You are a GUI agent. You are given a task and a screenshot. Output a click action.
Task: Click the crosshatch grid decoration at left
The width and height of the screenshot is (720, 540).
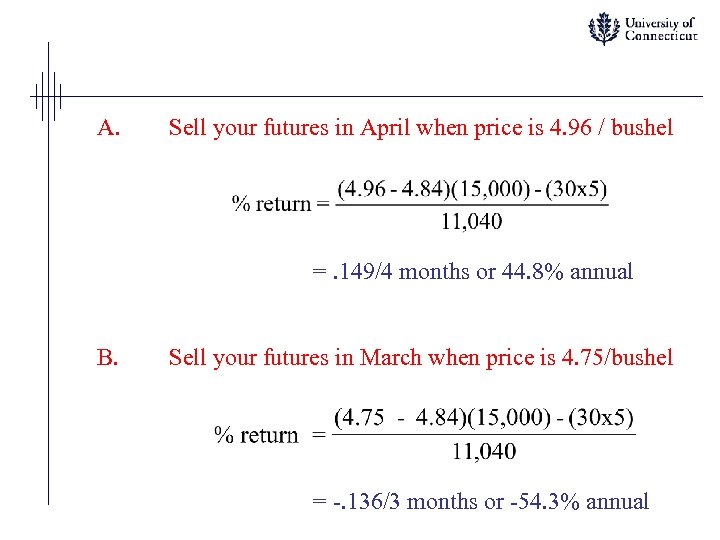[46, 94]
